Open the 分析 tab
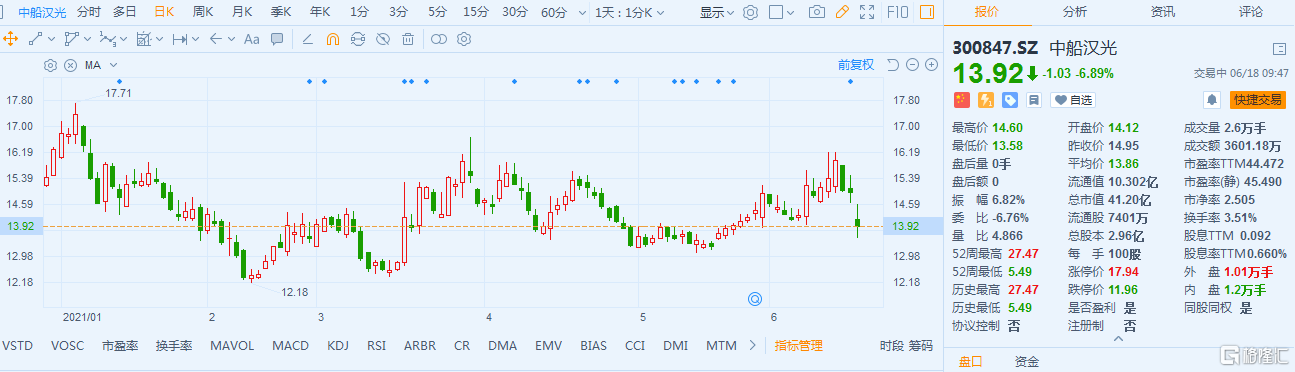1295x372 pixels. [x=1075, y=12]
